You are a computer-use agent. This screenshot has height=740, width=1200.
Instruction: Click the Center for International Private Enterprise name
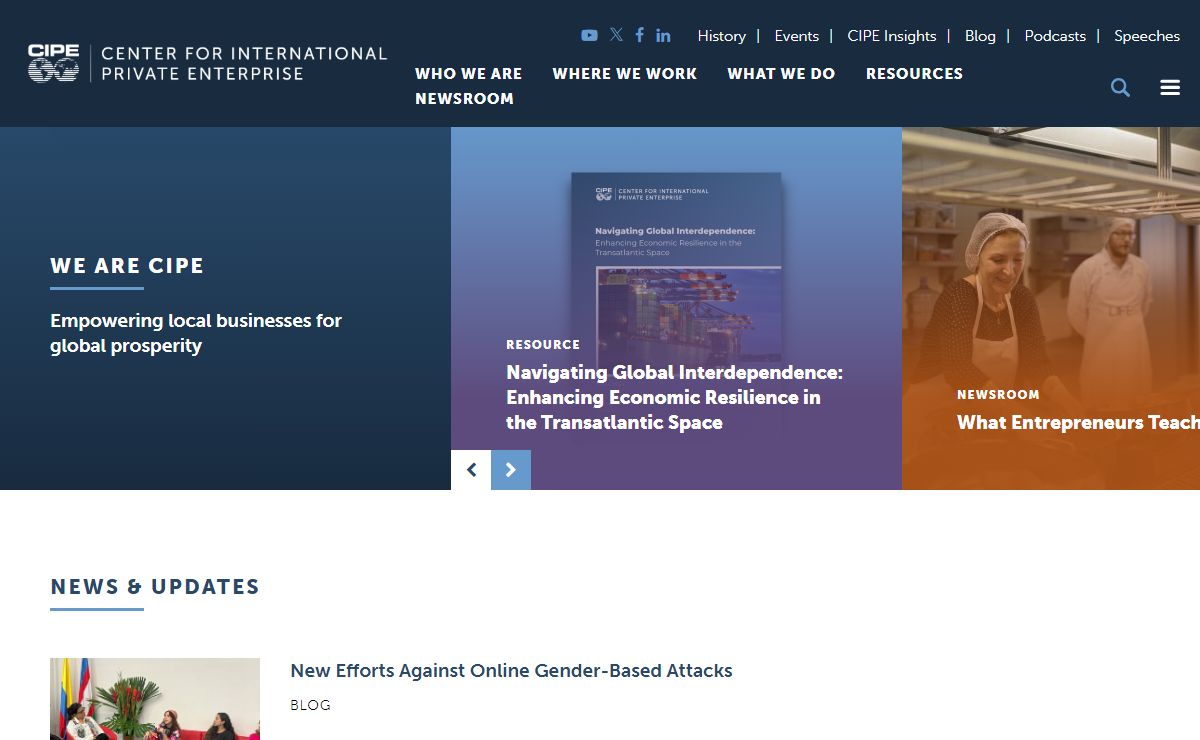click(244, 63)
